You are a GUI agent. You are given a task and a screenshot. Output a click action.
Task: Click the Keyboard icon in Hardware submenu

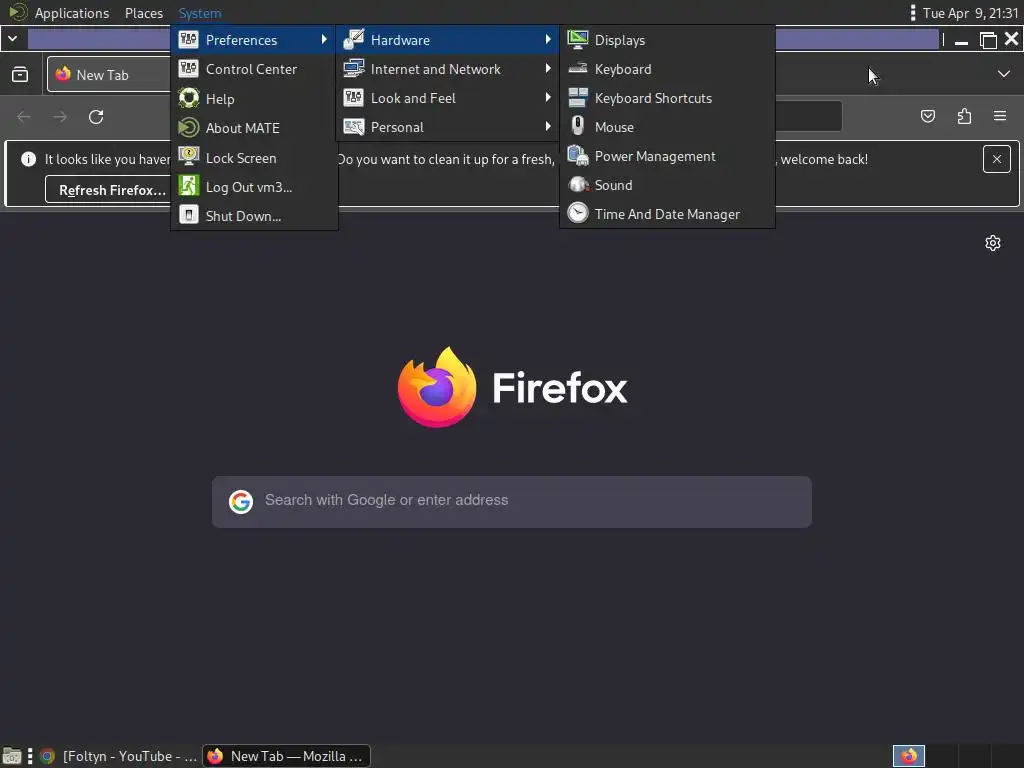point(577,69)
